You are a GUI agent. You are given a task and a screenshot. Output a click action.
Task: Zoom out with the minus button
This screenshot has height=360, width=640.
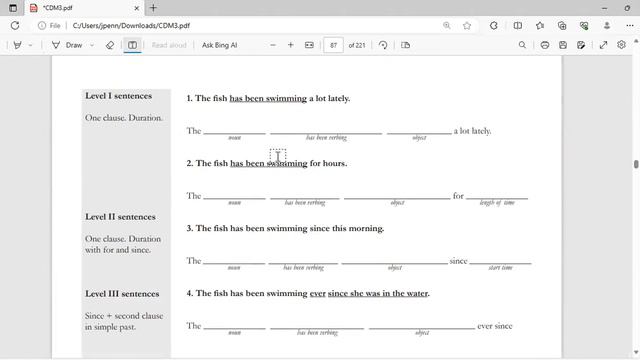(x=273, y=45)
